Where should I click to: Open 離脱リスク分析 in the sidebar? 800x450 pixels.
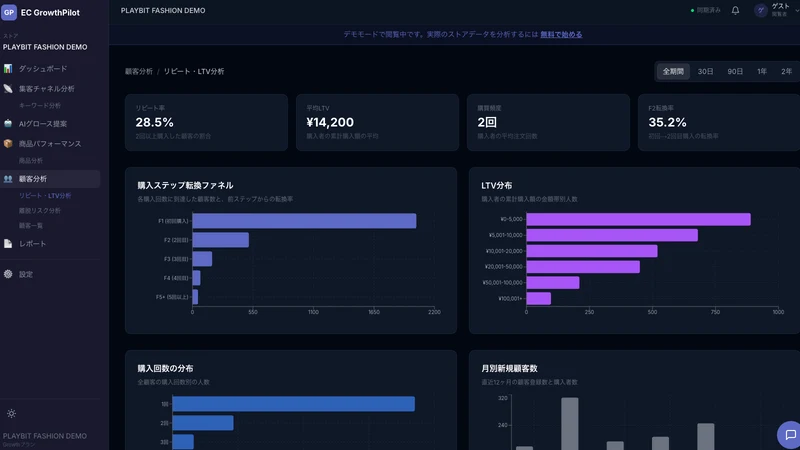pos(40,211)
